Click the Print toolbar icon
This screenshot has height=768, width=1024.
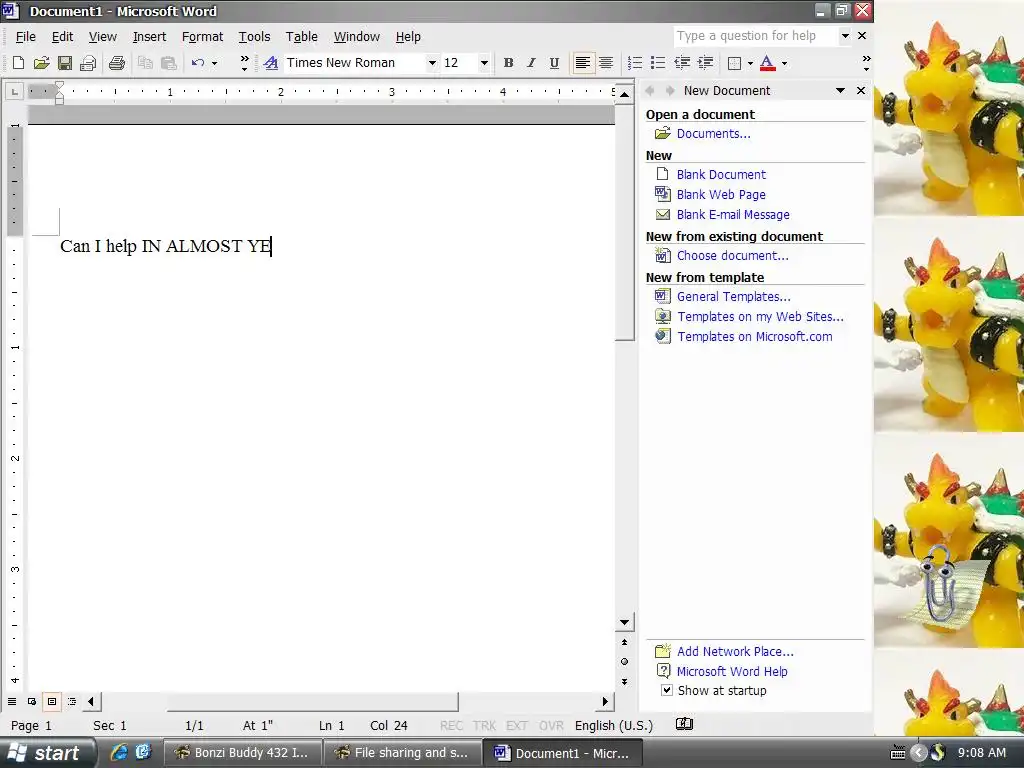117,63
